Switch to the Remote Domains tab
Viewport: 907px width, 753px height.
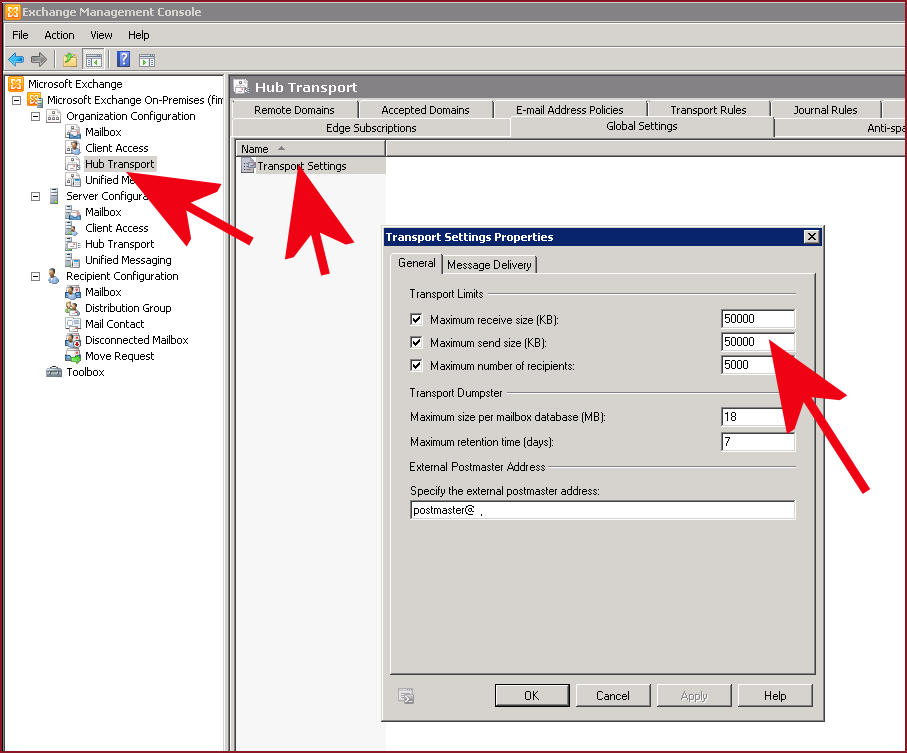pos(294,110)
